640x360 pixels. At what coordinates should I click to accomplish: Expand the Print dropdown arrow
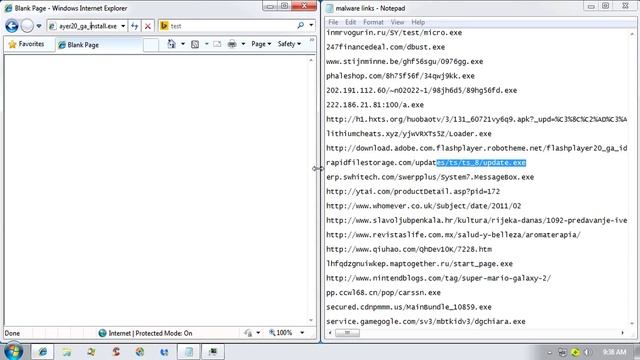[x=243, y=44]
